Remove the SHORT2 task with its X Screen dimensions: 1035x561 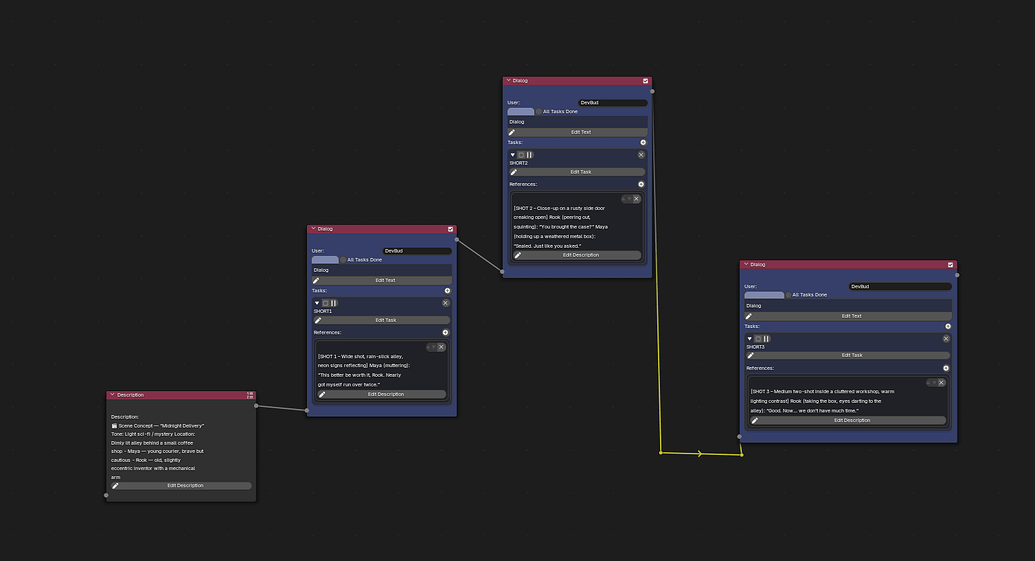[x=641, y=154]
